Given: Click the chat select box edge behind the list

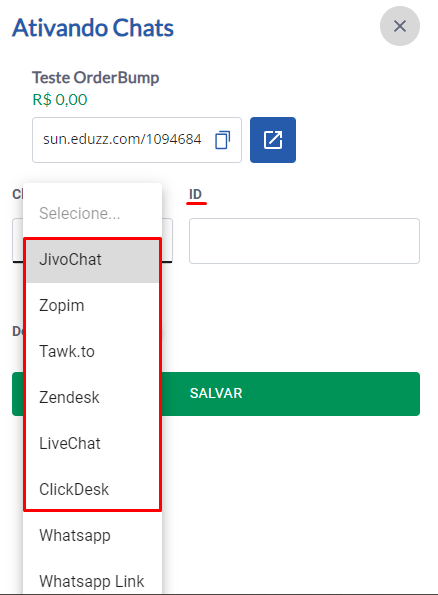Looking at the screenshot, I should coord(167,240).
